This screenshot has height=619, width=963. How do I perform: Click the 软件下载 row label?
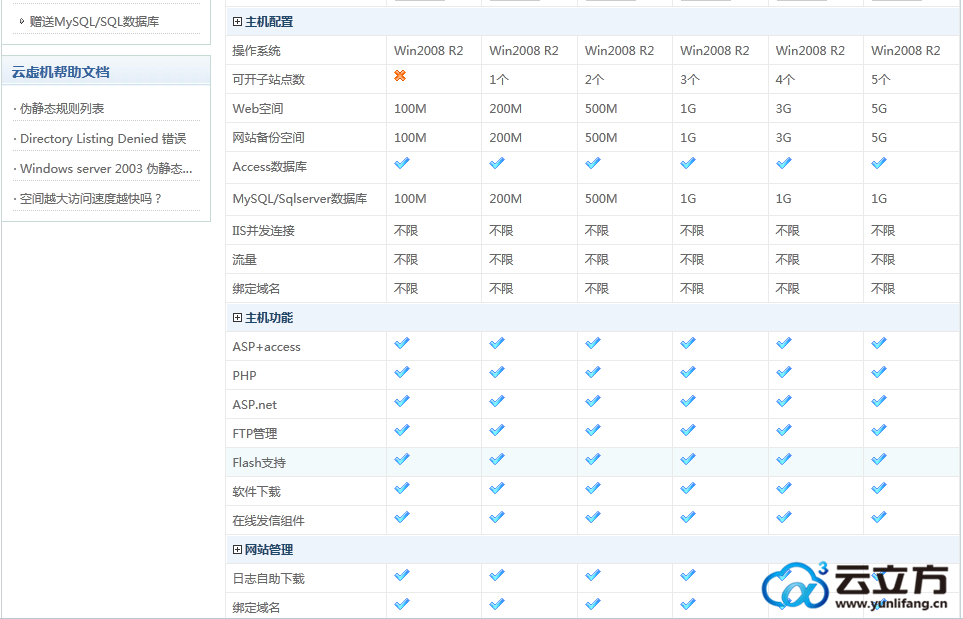(x=256, y=492)
